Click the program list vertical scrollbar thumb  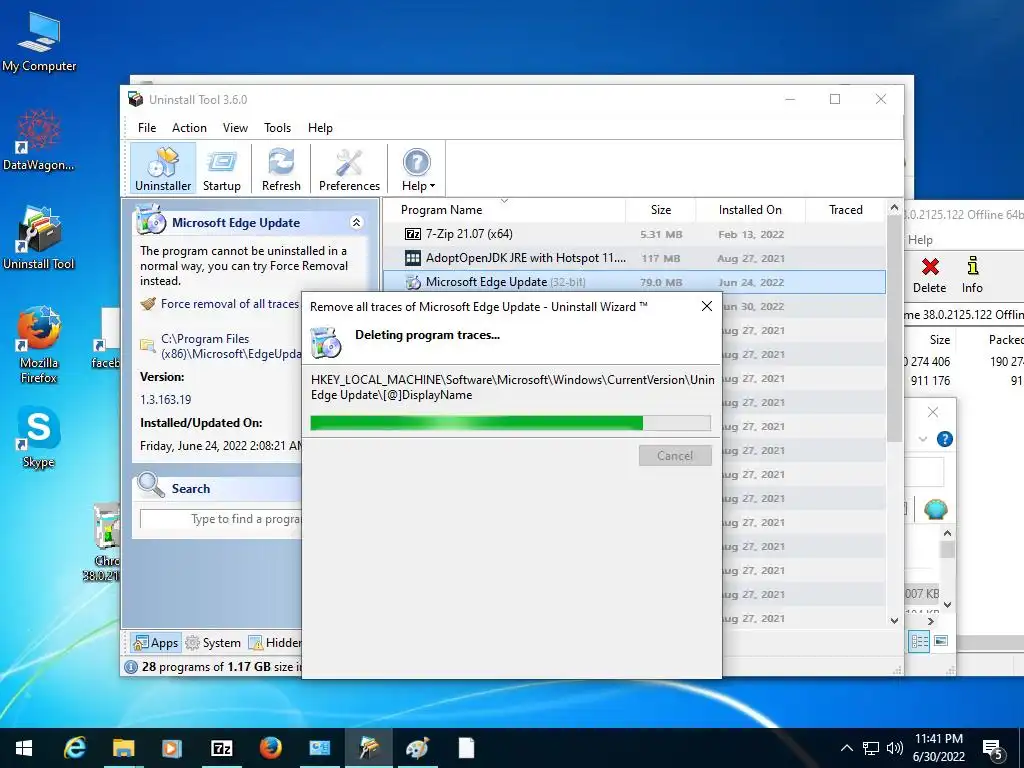894,329
